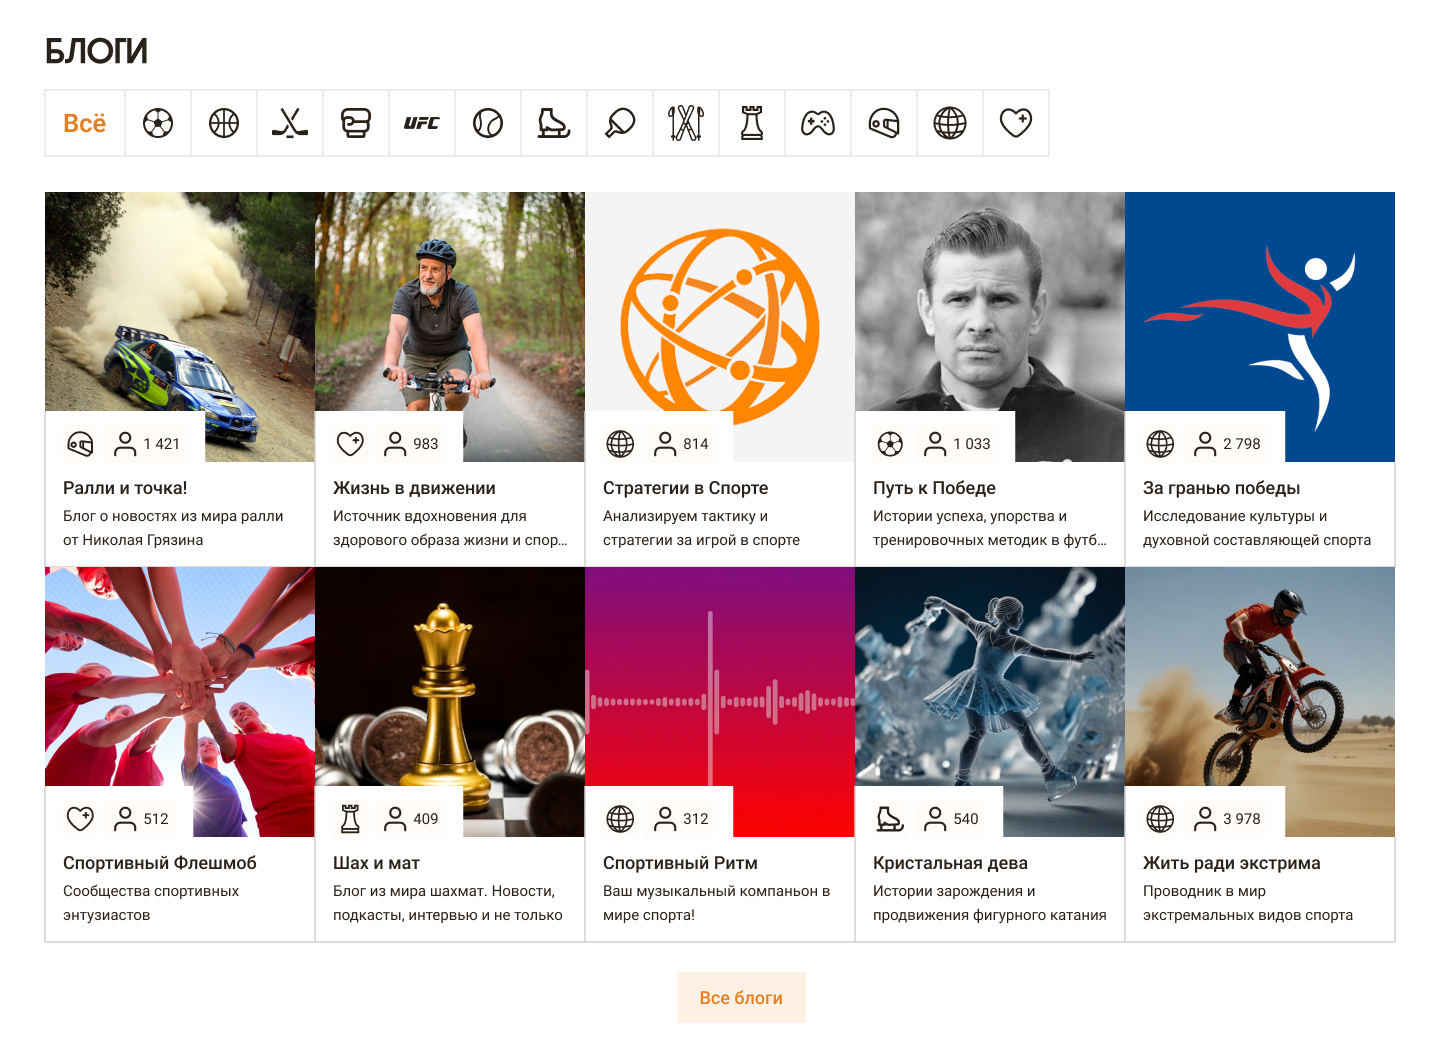1440x1050 pixels.
Task: Click the «3 978» subscriber count
Action: point(1242,819)
